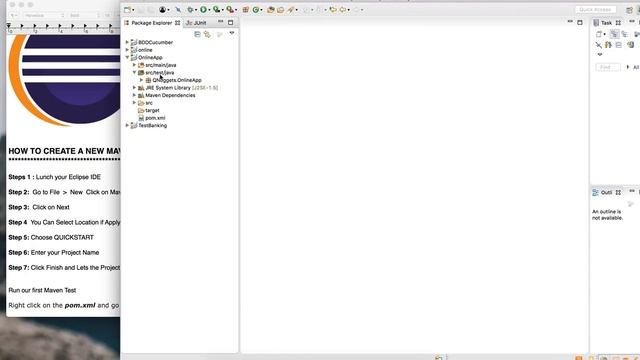Click the Collapse All icon in Task List
The height and width of the screenshot is (360, 640).
(618, 45)
